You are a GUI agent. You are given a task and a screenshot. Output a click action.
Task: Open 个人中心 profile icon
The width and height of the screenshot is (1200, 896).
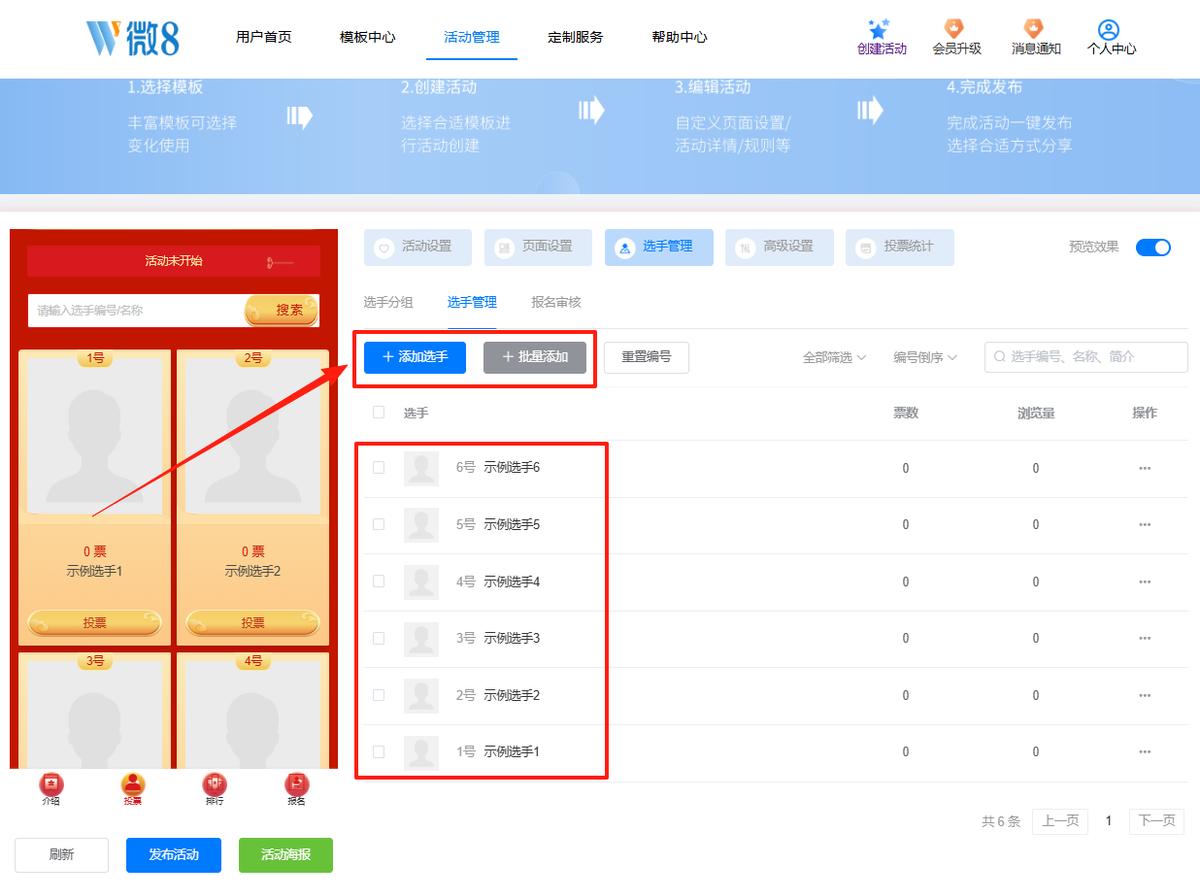(x=1108, y=29)
